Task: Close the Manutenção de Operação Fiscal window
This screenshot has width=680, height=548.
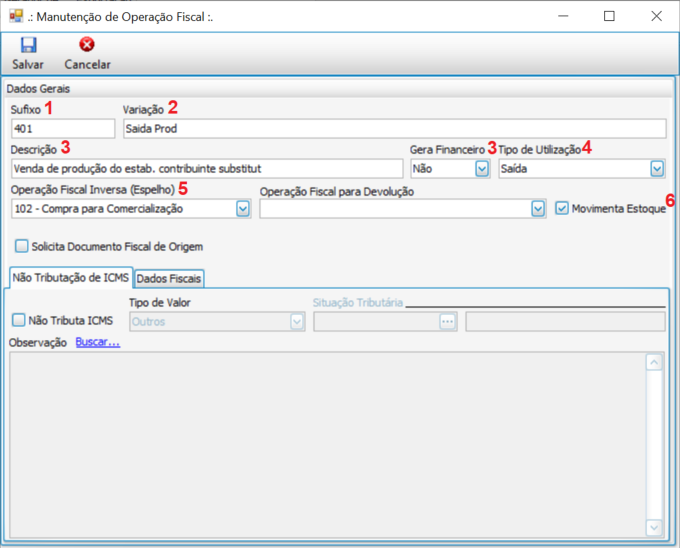Action: pos(657,16)
